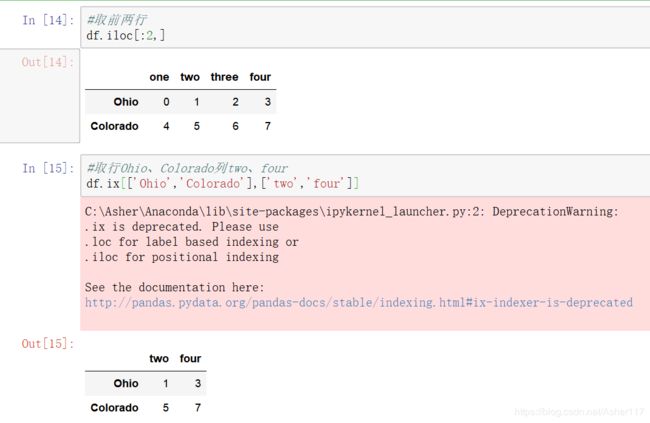The width and height of the screenshot is (650, 423).
Task: Click 'two' column header in Out[15] table
Action: click(x=159, y=359)
